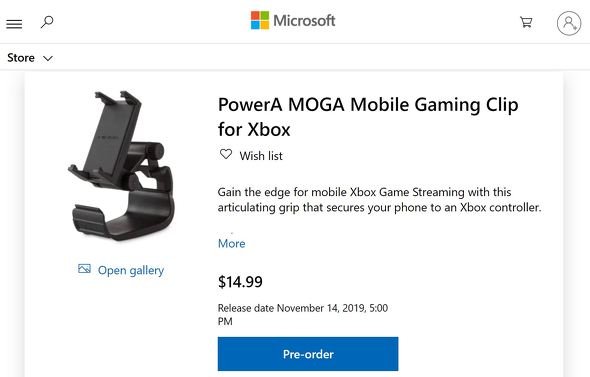This screenshot has height=377, width=590.
Task: Open the account sign-in profile icon
Action: pos(569,23)
